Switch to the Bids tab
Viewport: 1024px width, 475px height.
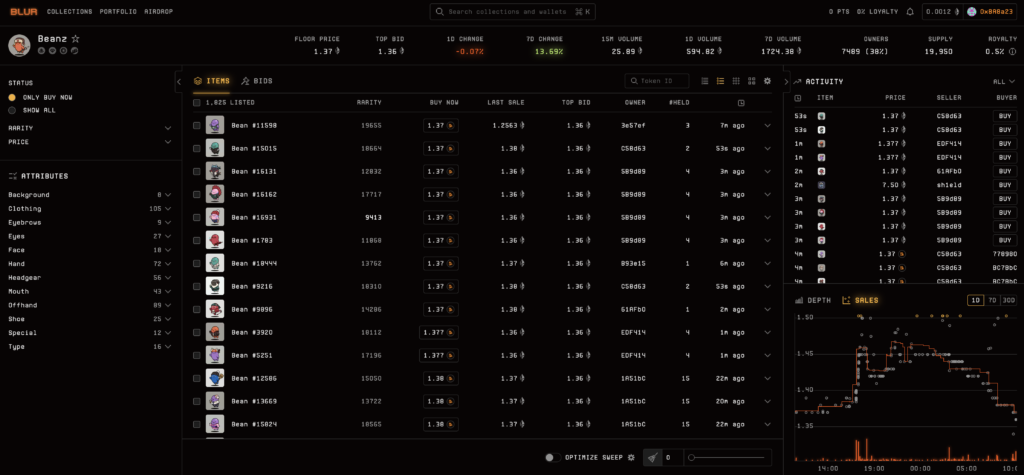coord(257,81)
